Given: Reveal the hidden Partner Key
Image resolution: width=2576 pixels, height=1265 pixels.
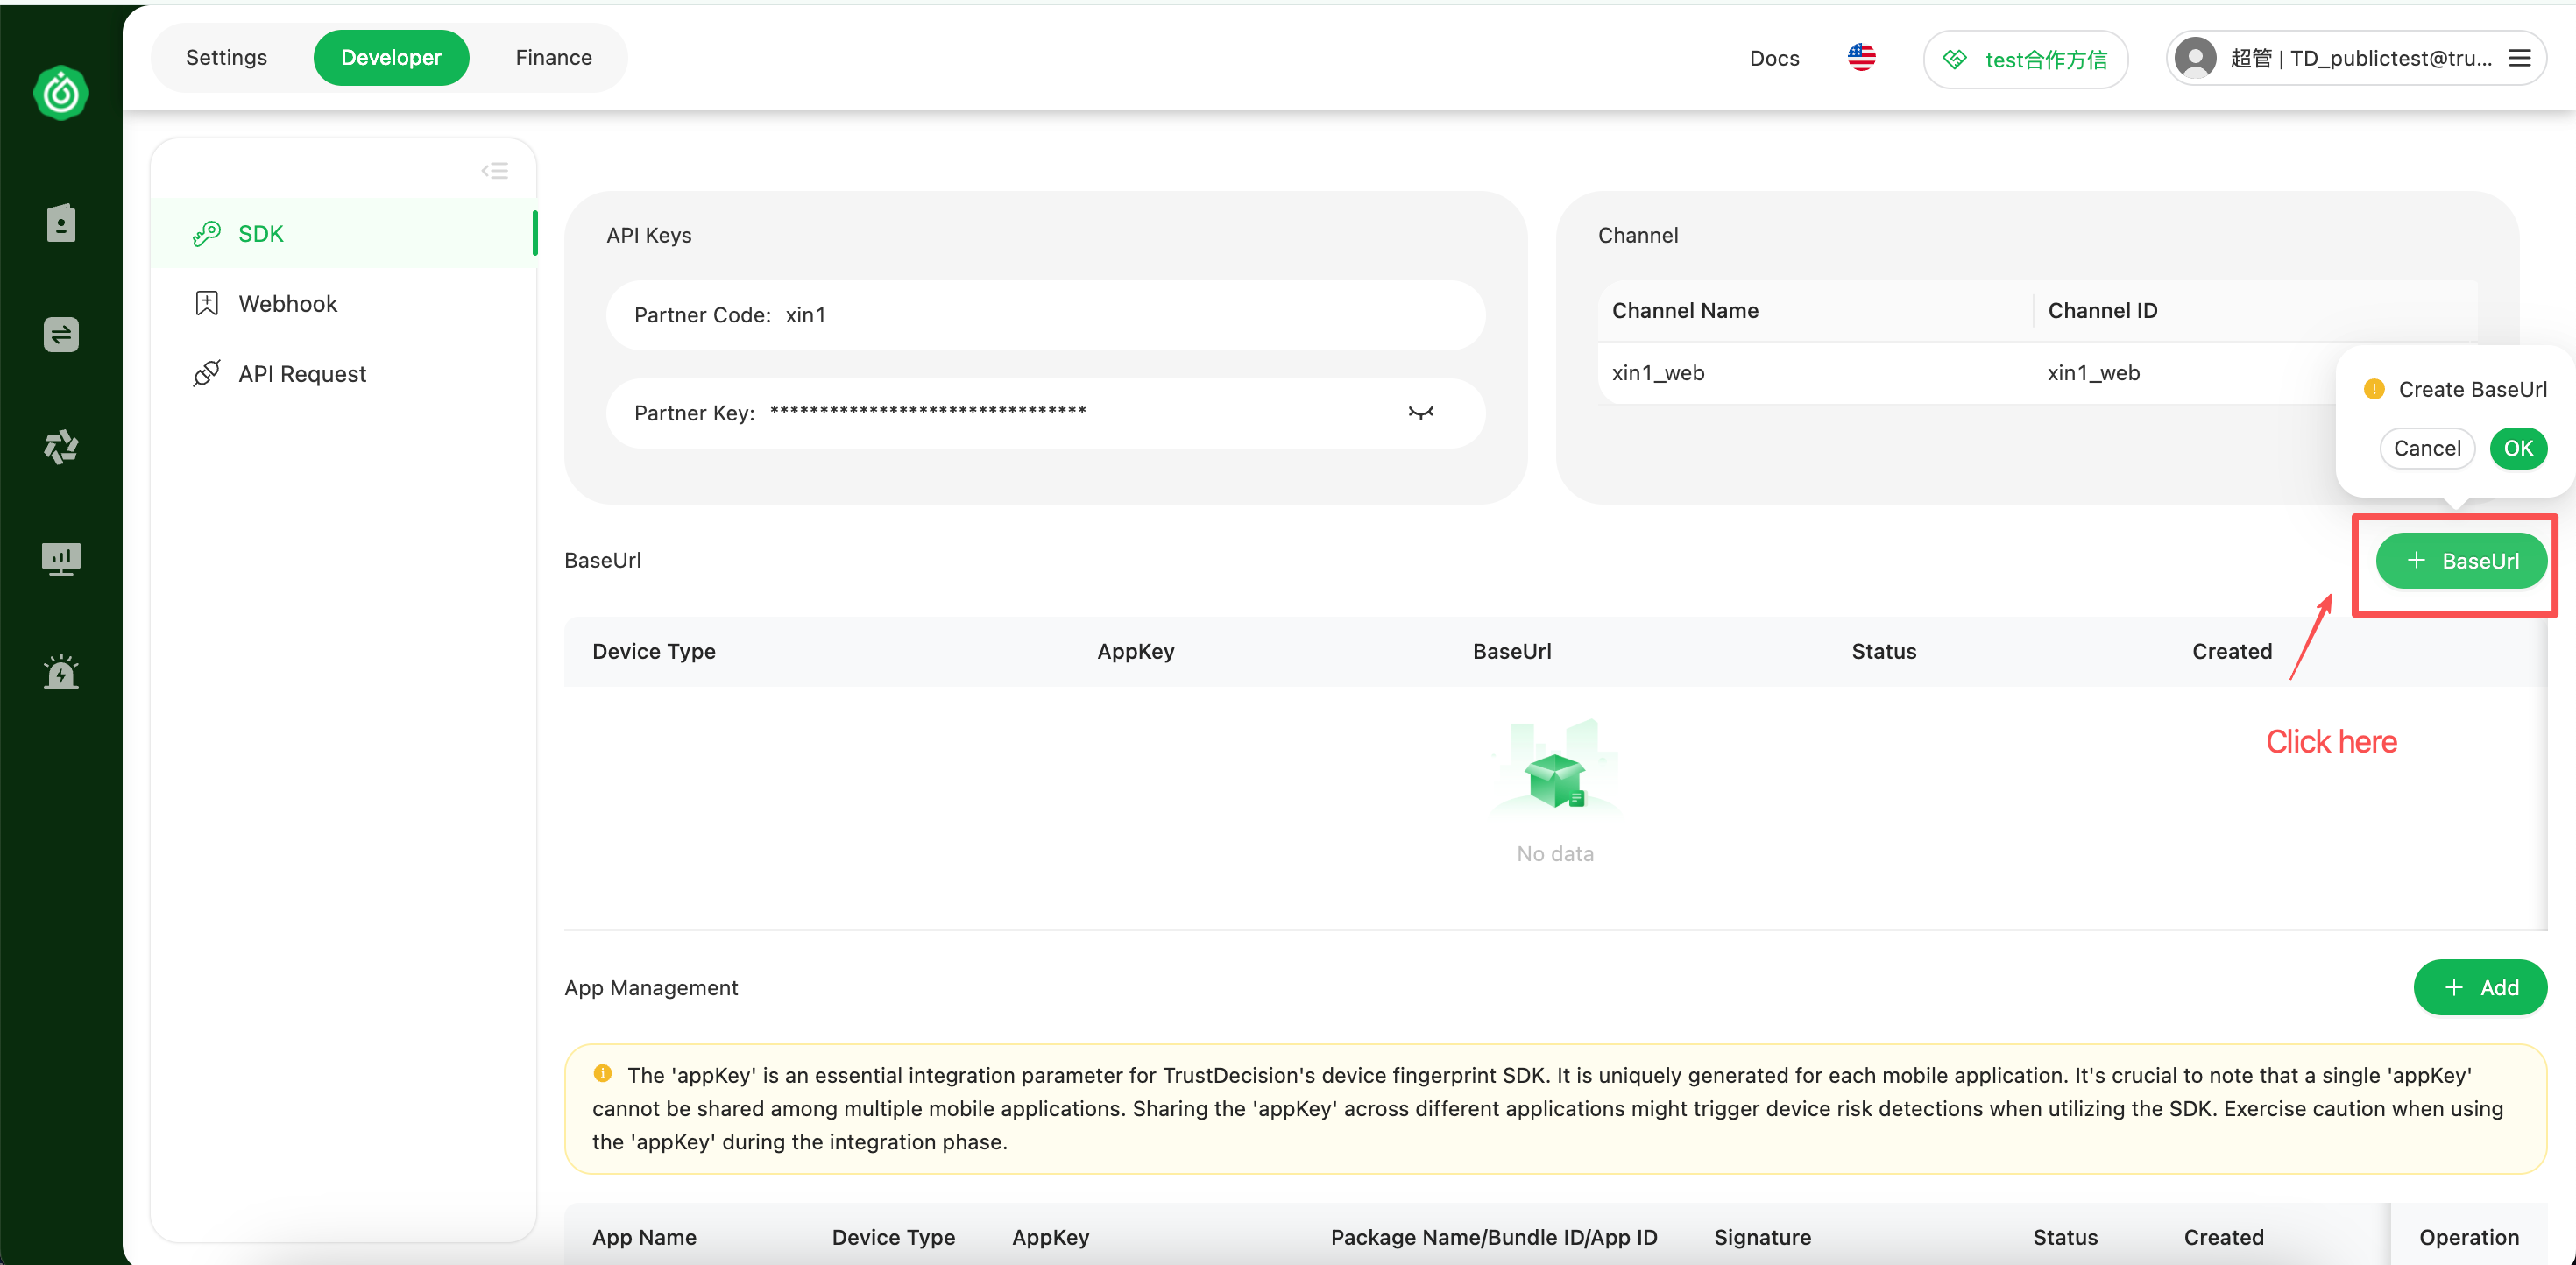Looking at the screenshot, I should point(1421,413).
